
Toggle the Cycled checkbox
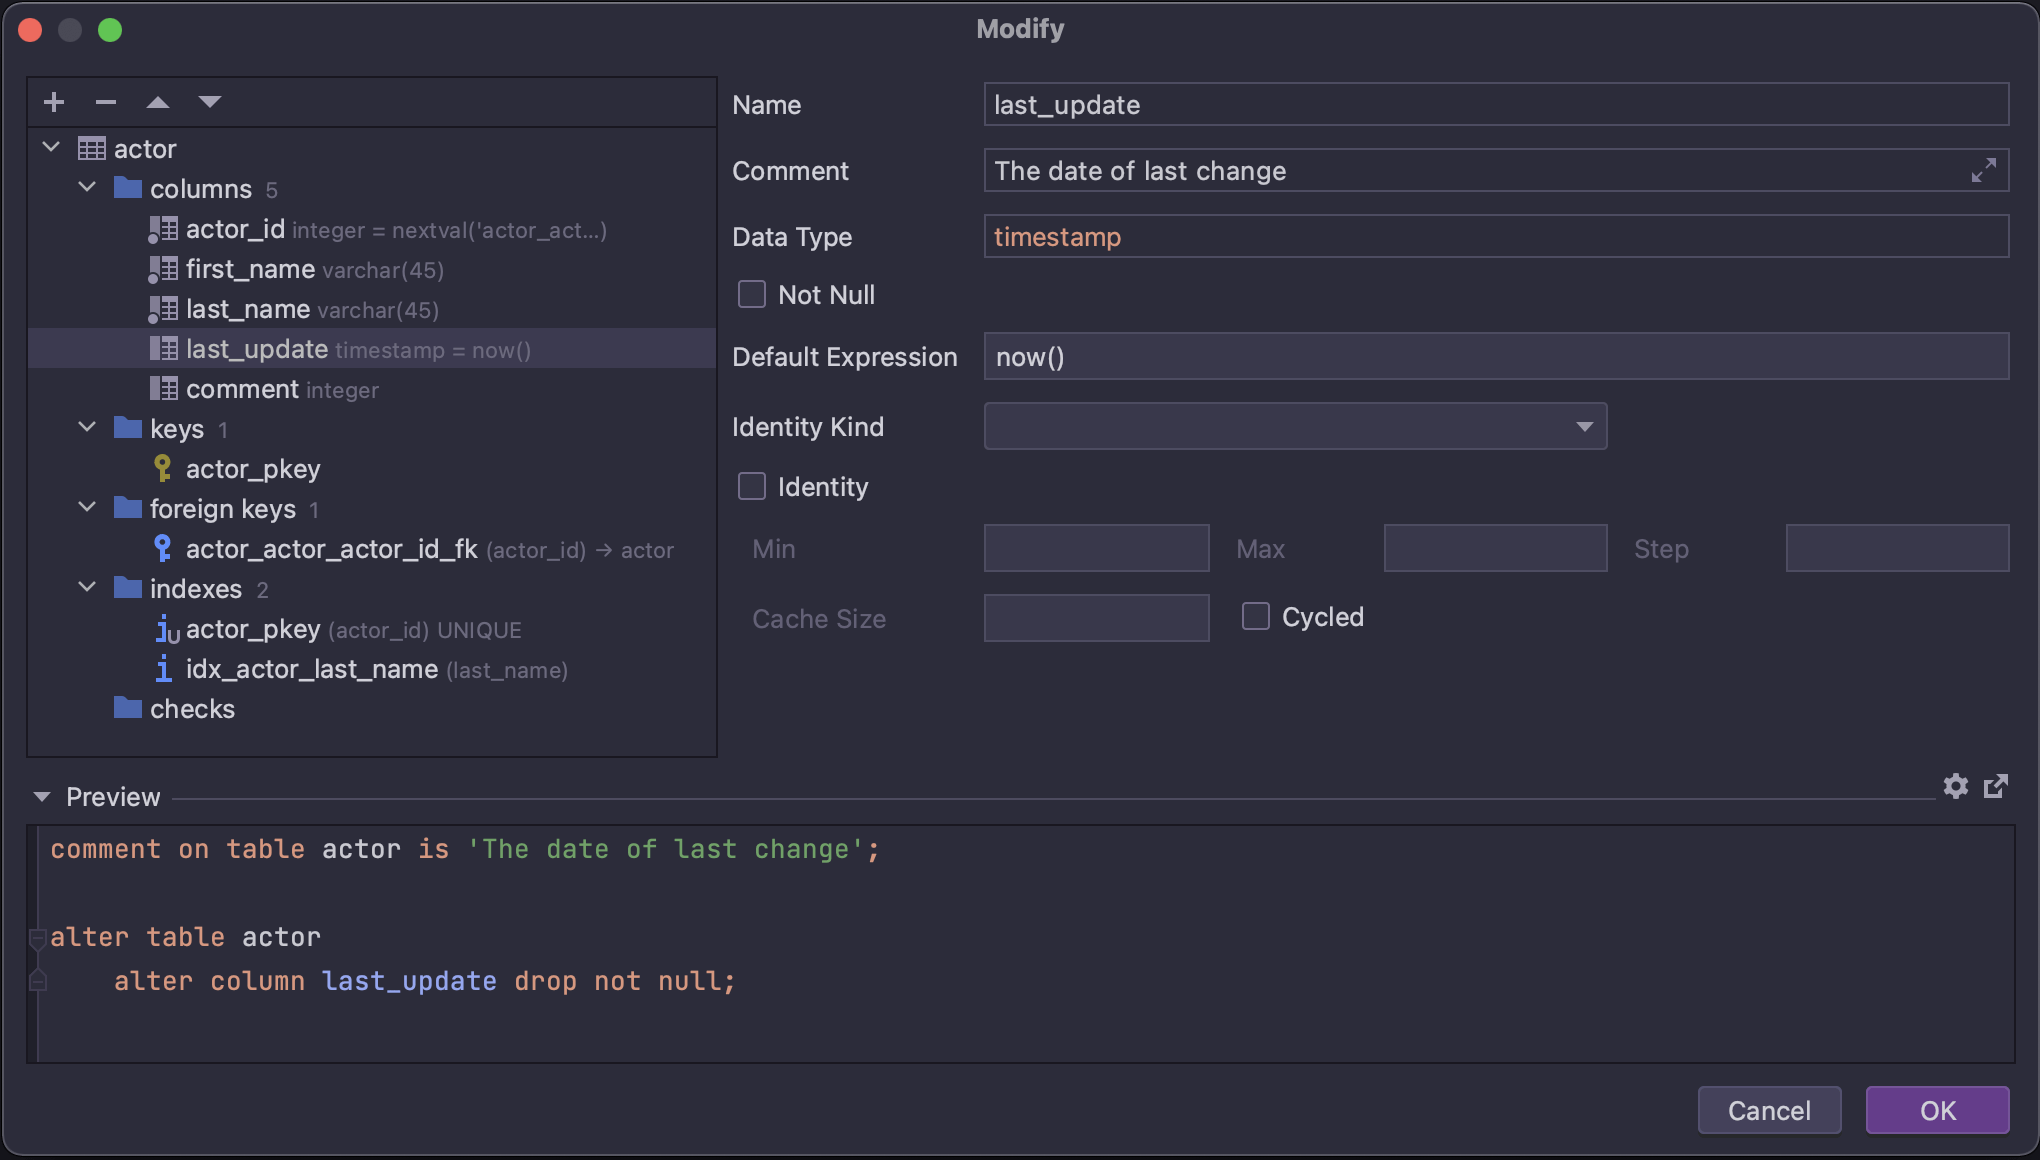pos(1256,617)
